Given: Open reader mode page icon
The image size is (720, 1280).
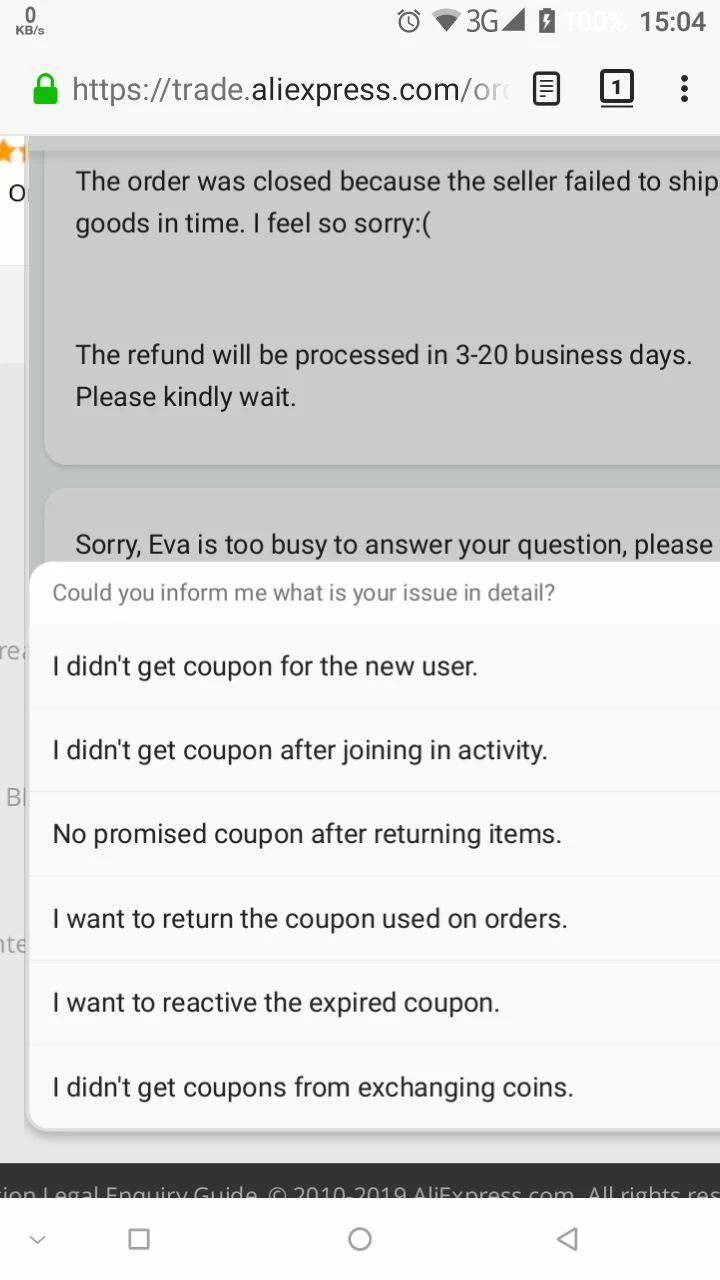Looking at the screenshot, I should (546, 89).
